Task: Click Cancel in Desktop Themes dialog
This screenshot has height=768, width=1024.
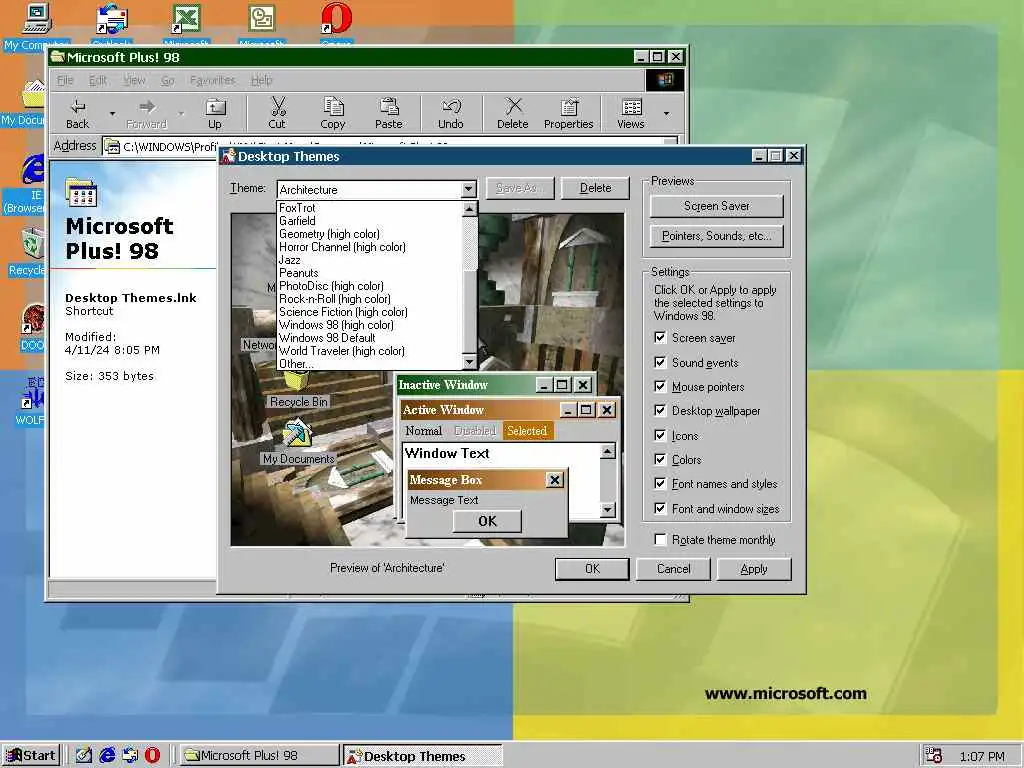Action: tap(673, 569)
